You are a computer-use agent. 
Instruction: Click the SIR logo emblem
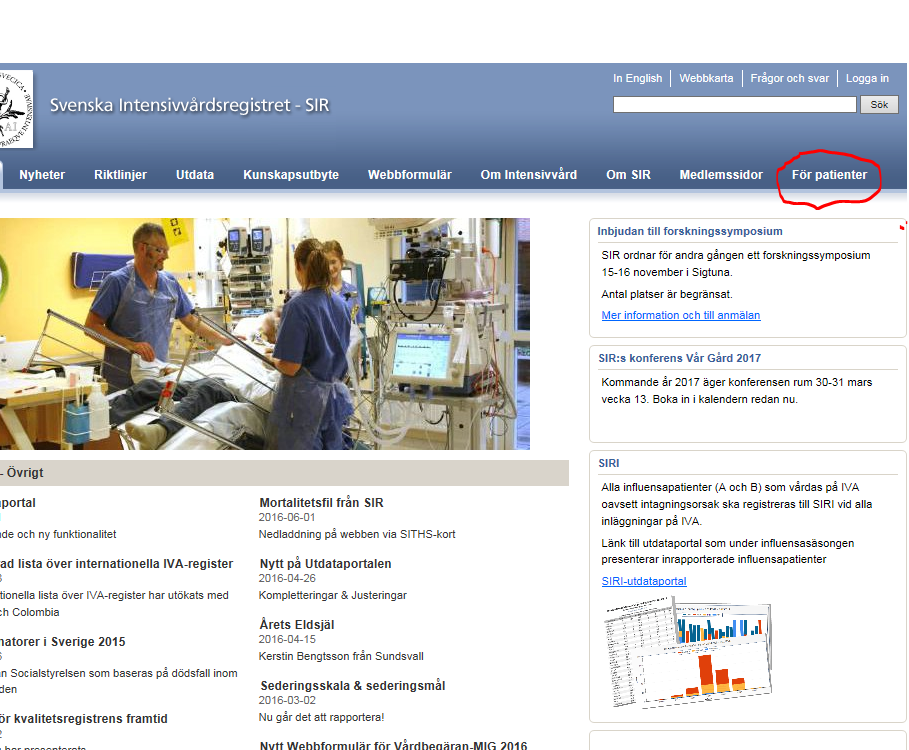coord(16,109)
